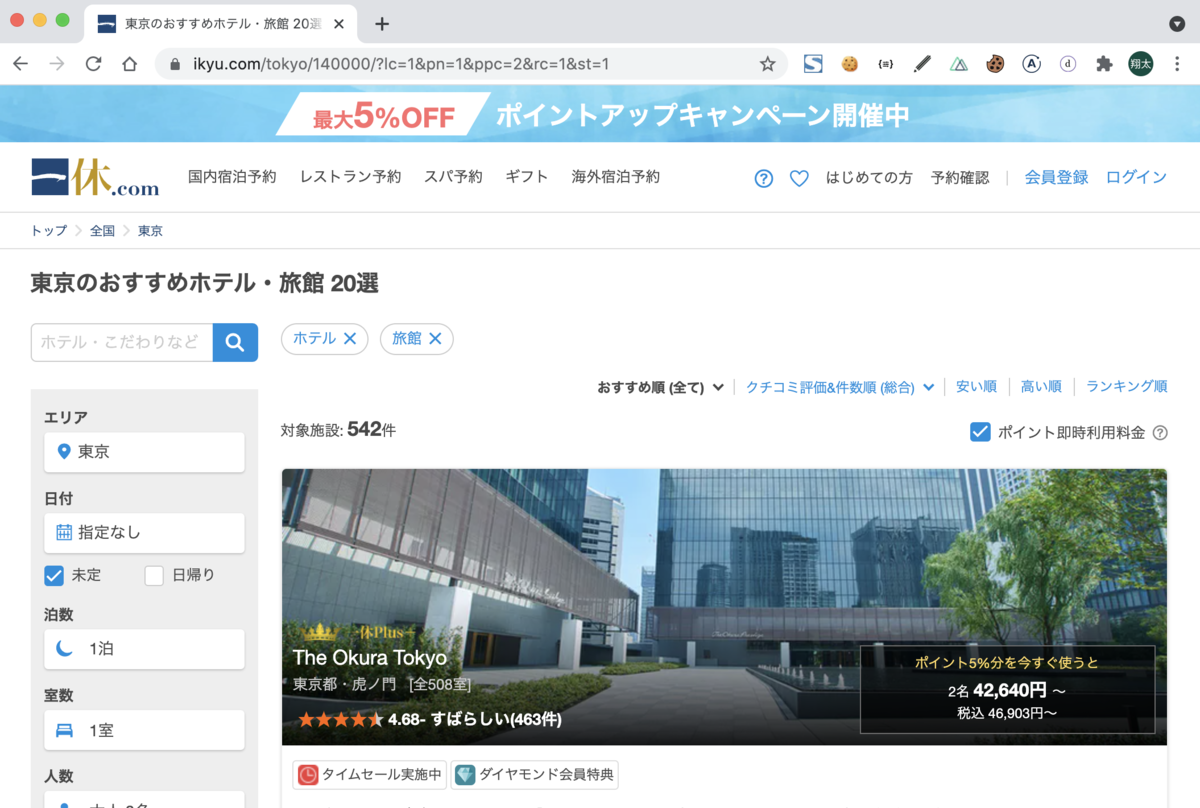Screen dimensions: 1200x808
Task: Enable the 日帰り checkbox
Action: [155, 575]
